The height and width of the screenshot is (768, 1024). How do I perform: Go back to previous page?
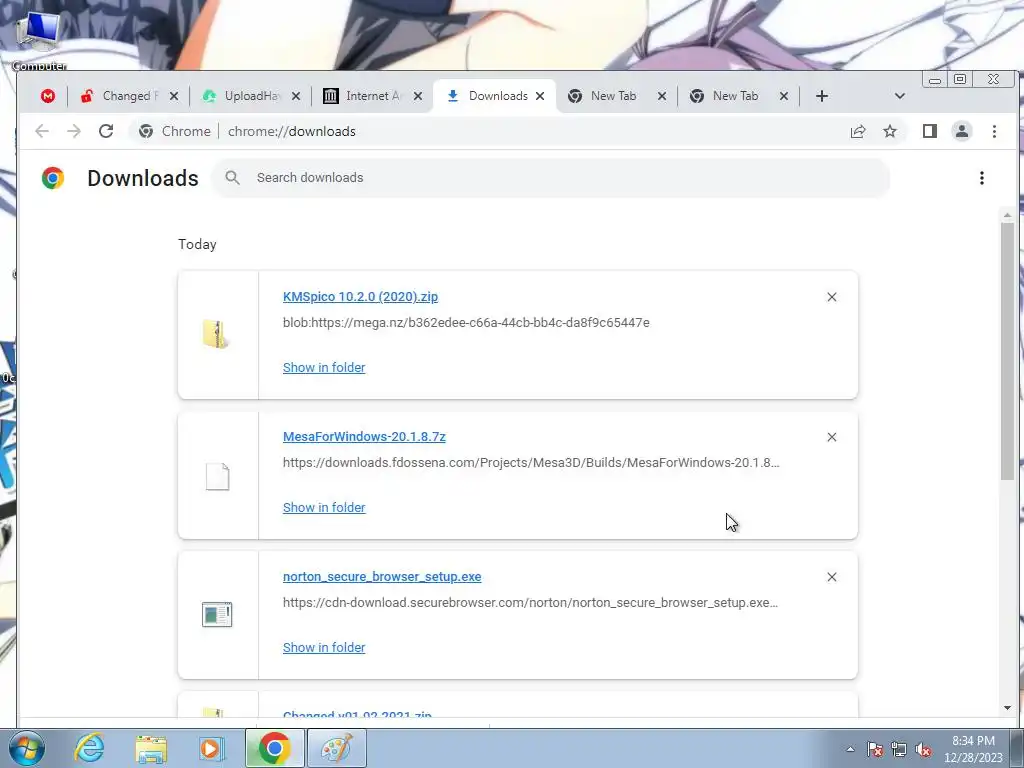click(42, 131)
